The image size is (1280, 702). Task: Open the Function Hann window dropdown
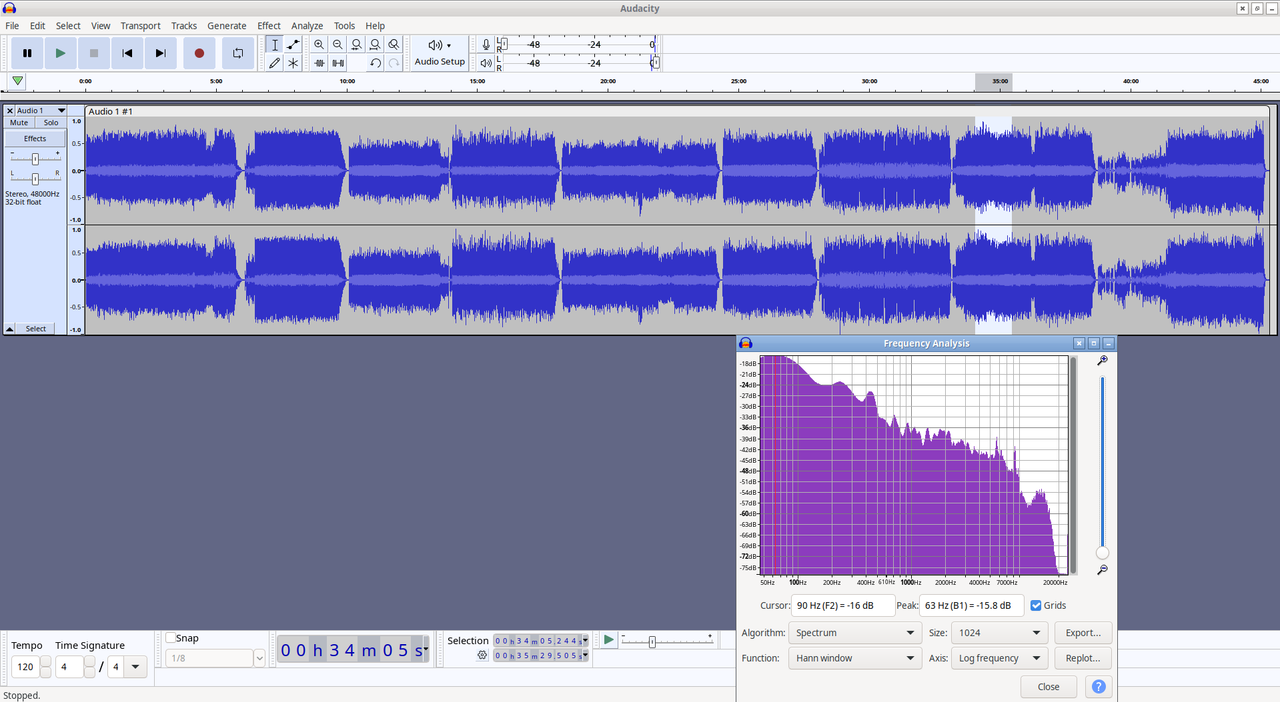(x=855, y=658)
